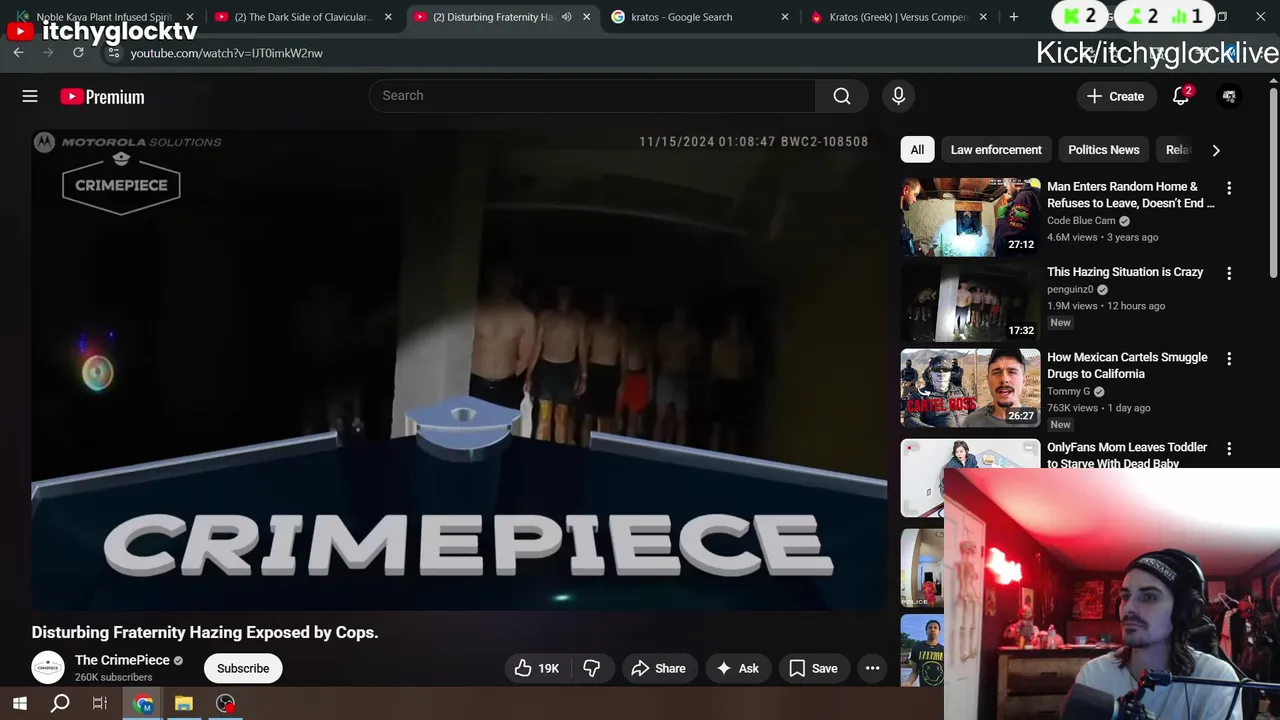
Task: Start voice search with microphone icon
Action: pyautogui.click(x=898, y=96)
